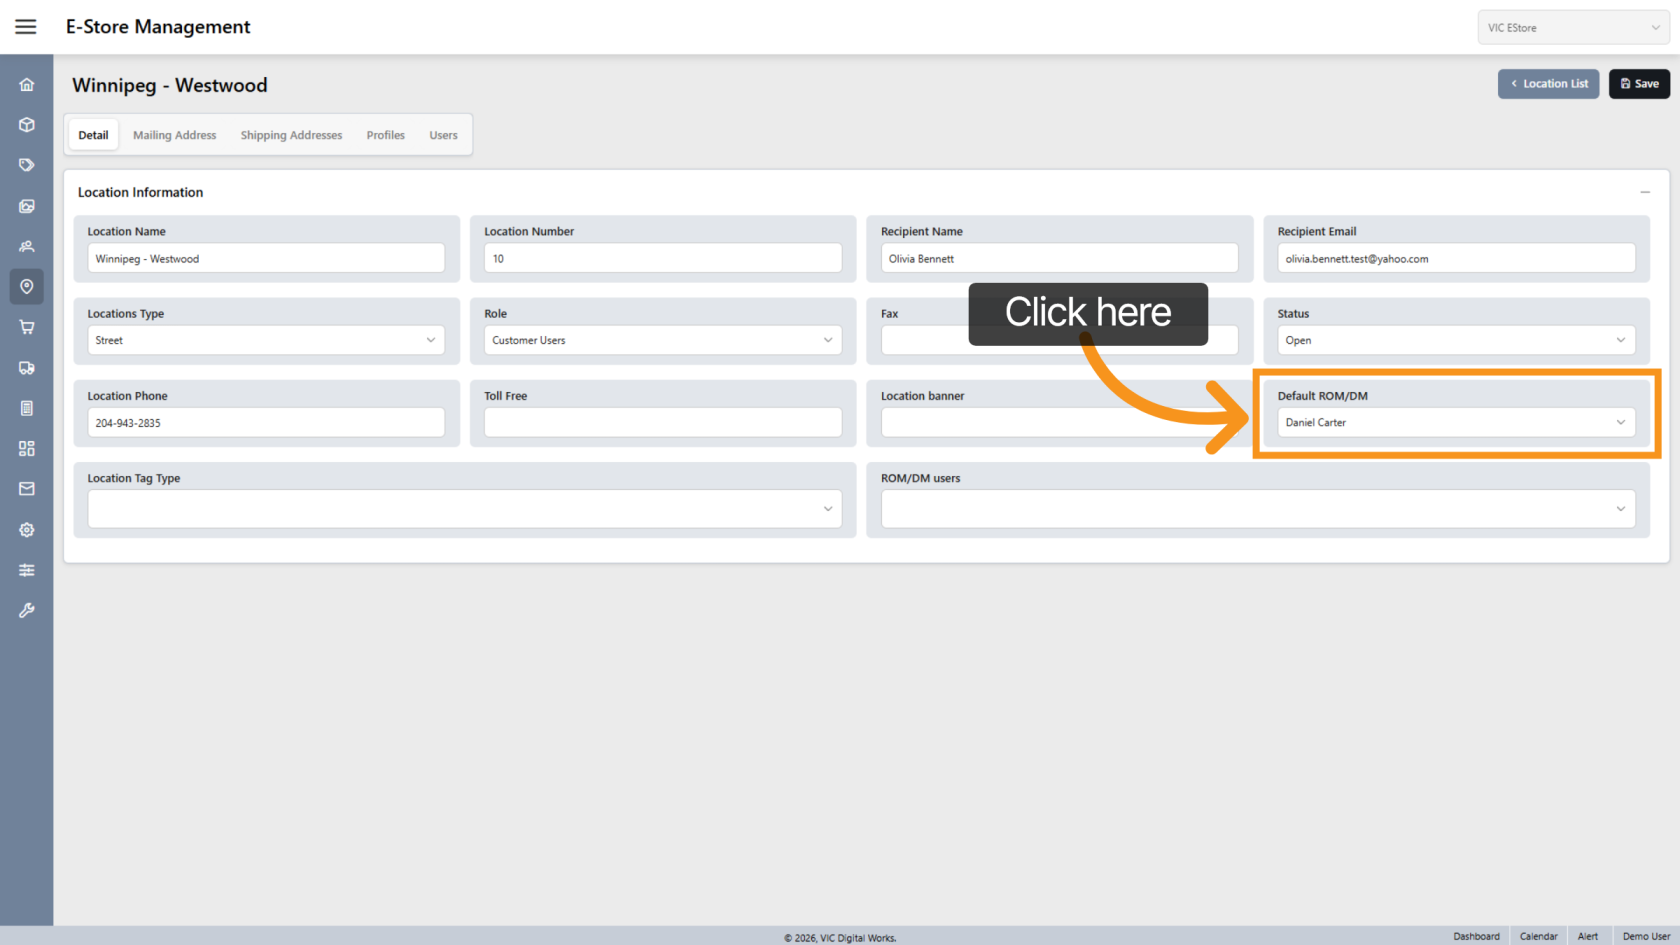This screenshot has height=945, width=1680.
Task: Expand the Locations Type dropdown
Action: coord(265,341)
